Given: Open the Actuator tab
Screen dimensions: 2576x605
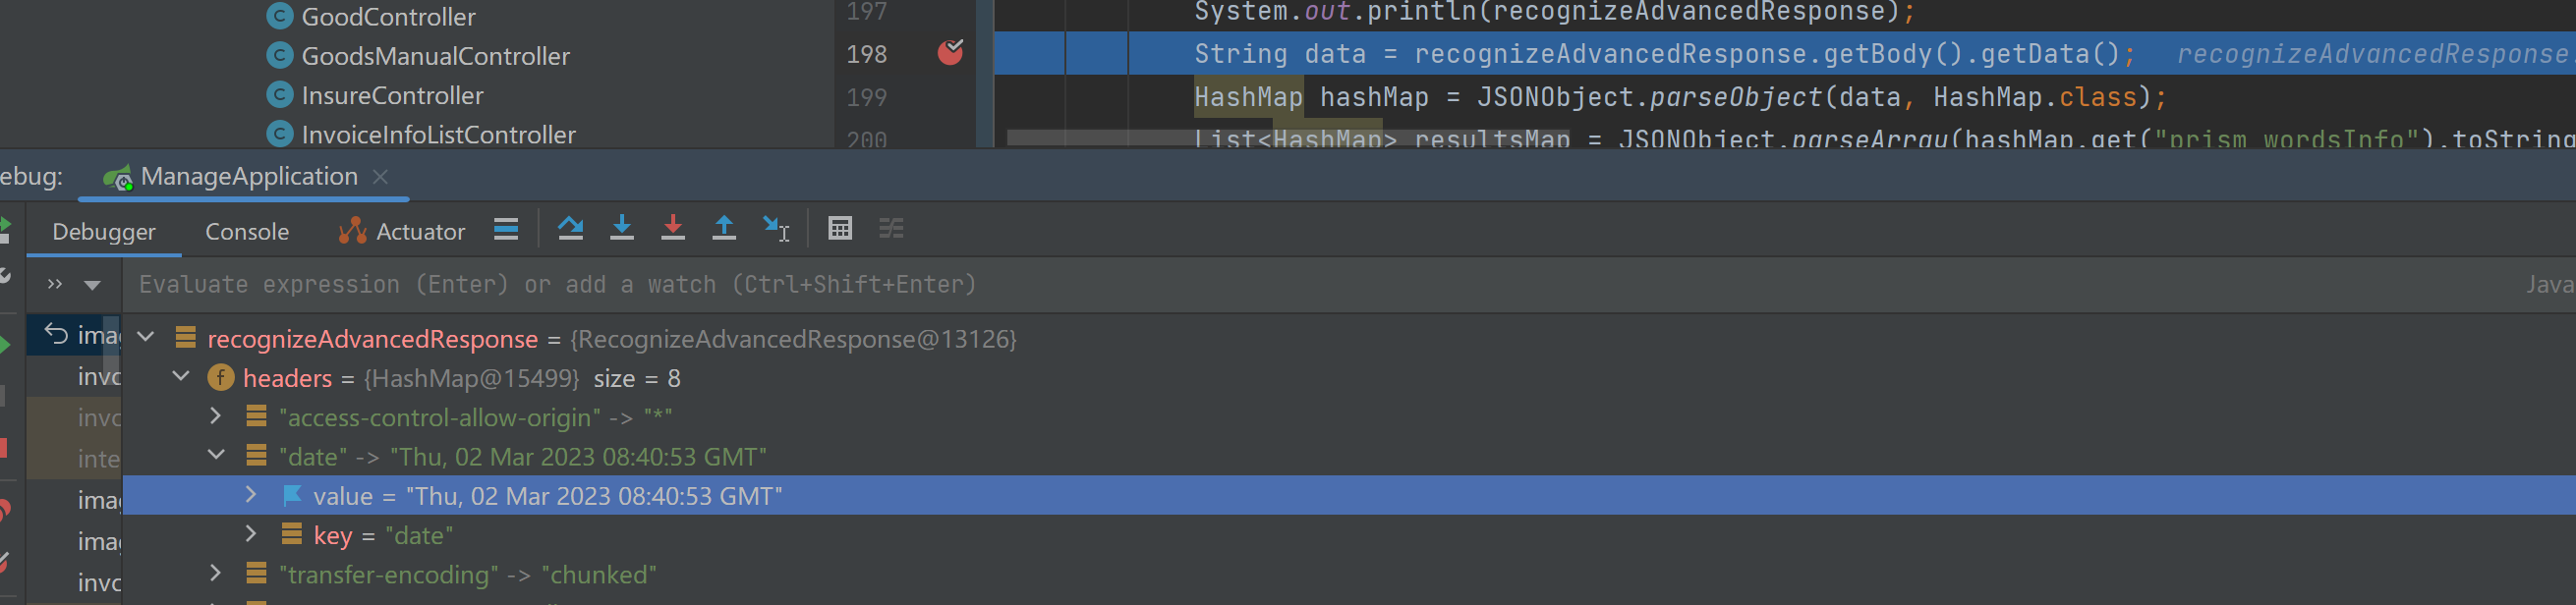Looking at the screenshot, I should click(x=402, y=232).
